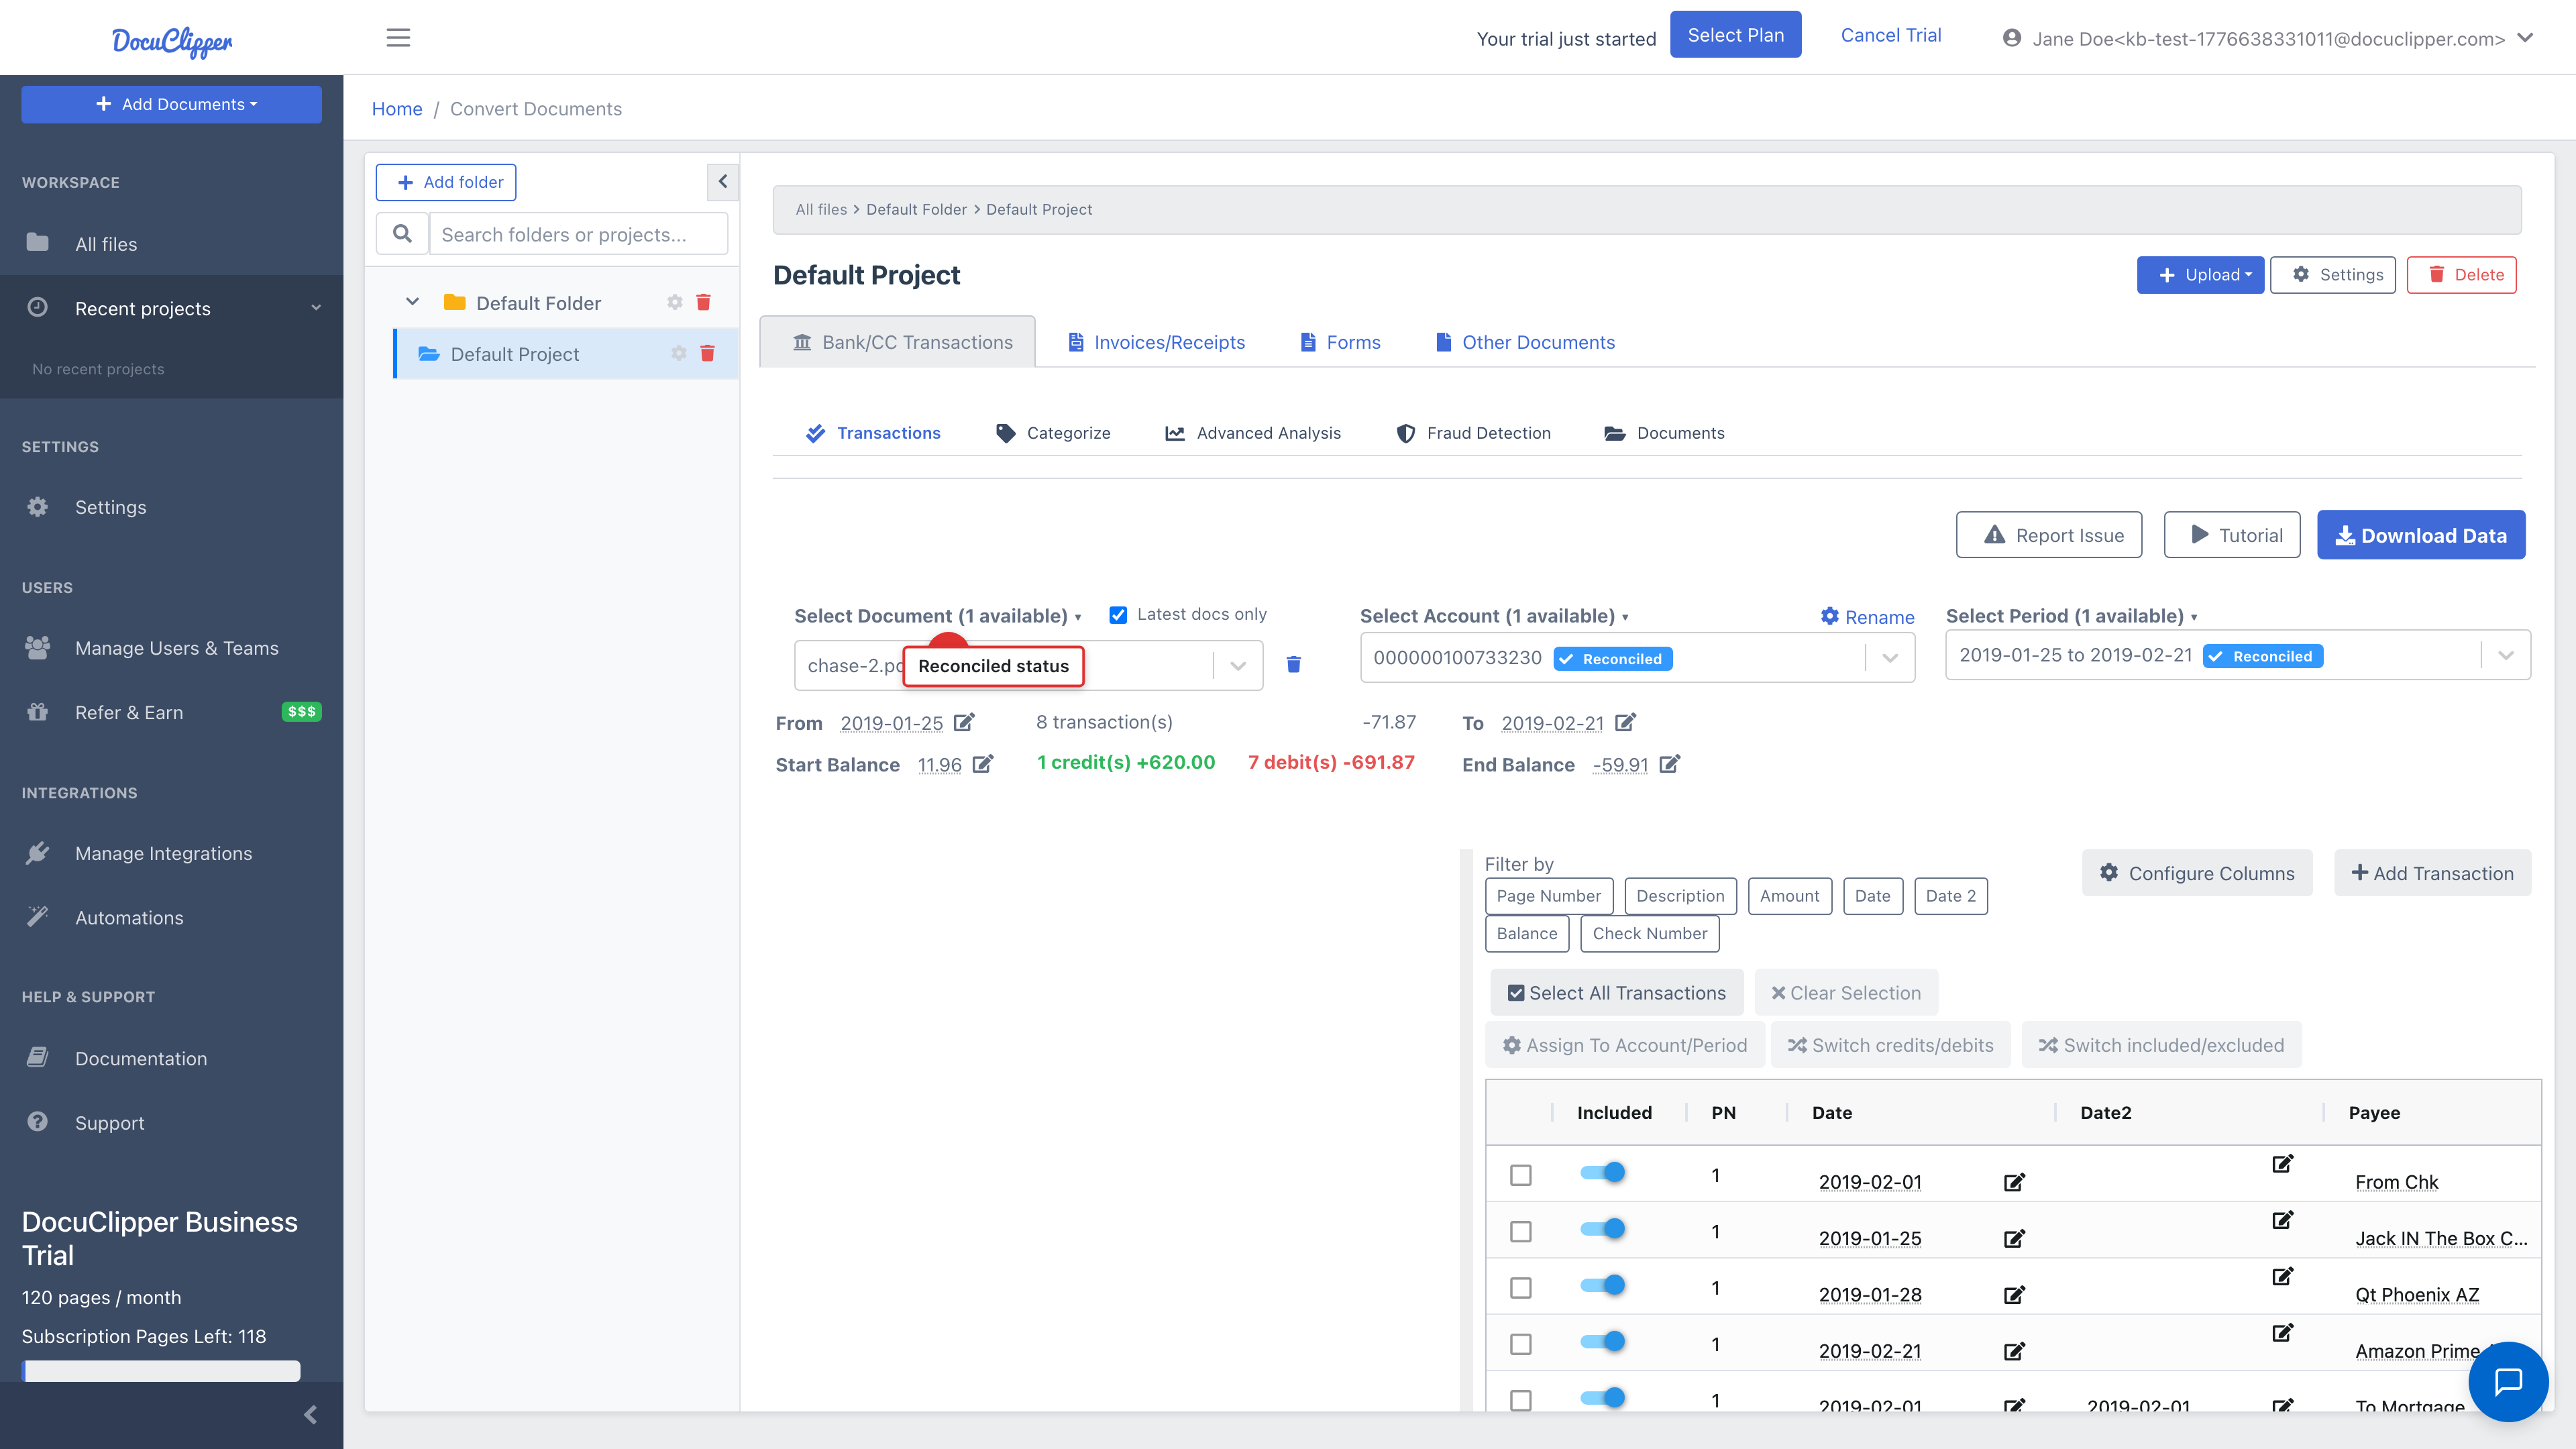Switch to Other Documents tab
The width and height of the screenshot is (2576, 1449).
[1525, 342]
